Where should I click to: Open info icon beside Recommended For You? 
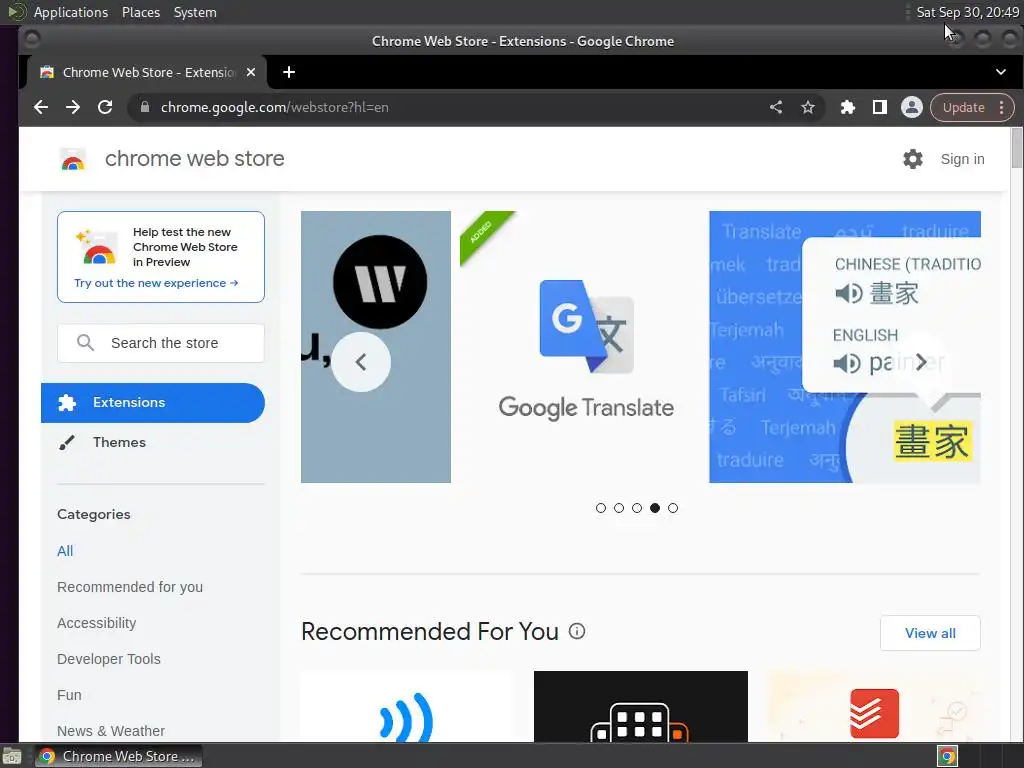pos(577,631)
